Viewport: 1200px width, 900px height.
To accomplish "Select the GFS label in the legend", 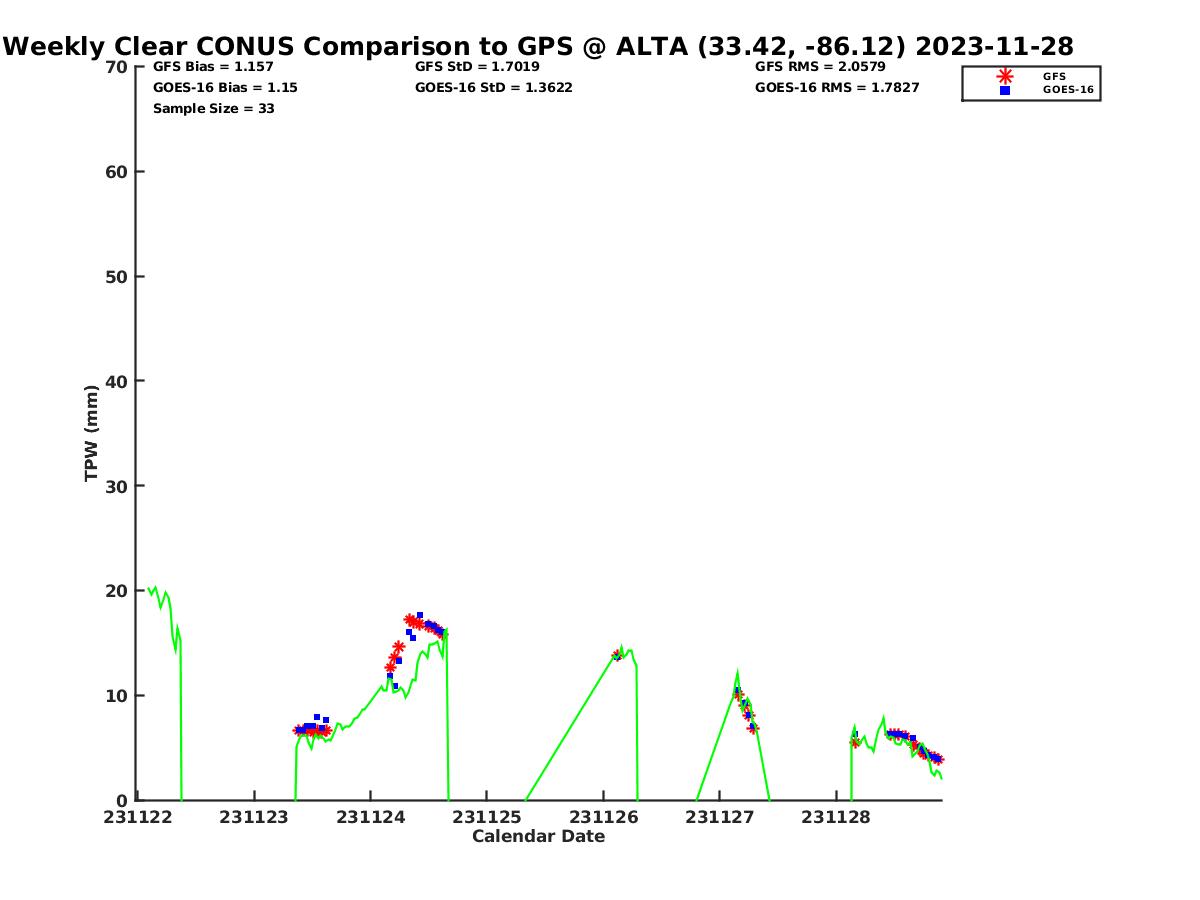I will click(x=1054, y=76).
